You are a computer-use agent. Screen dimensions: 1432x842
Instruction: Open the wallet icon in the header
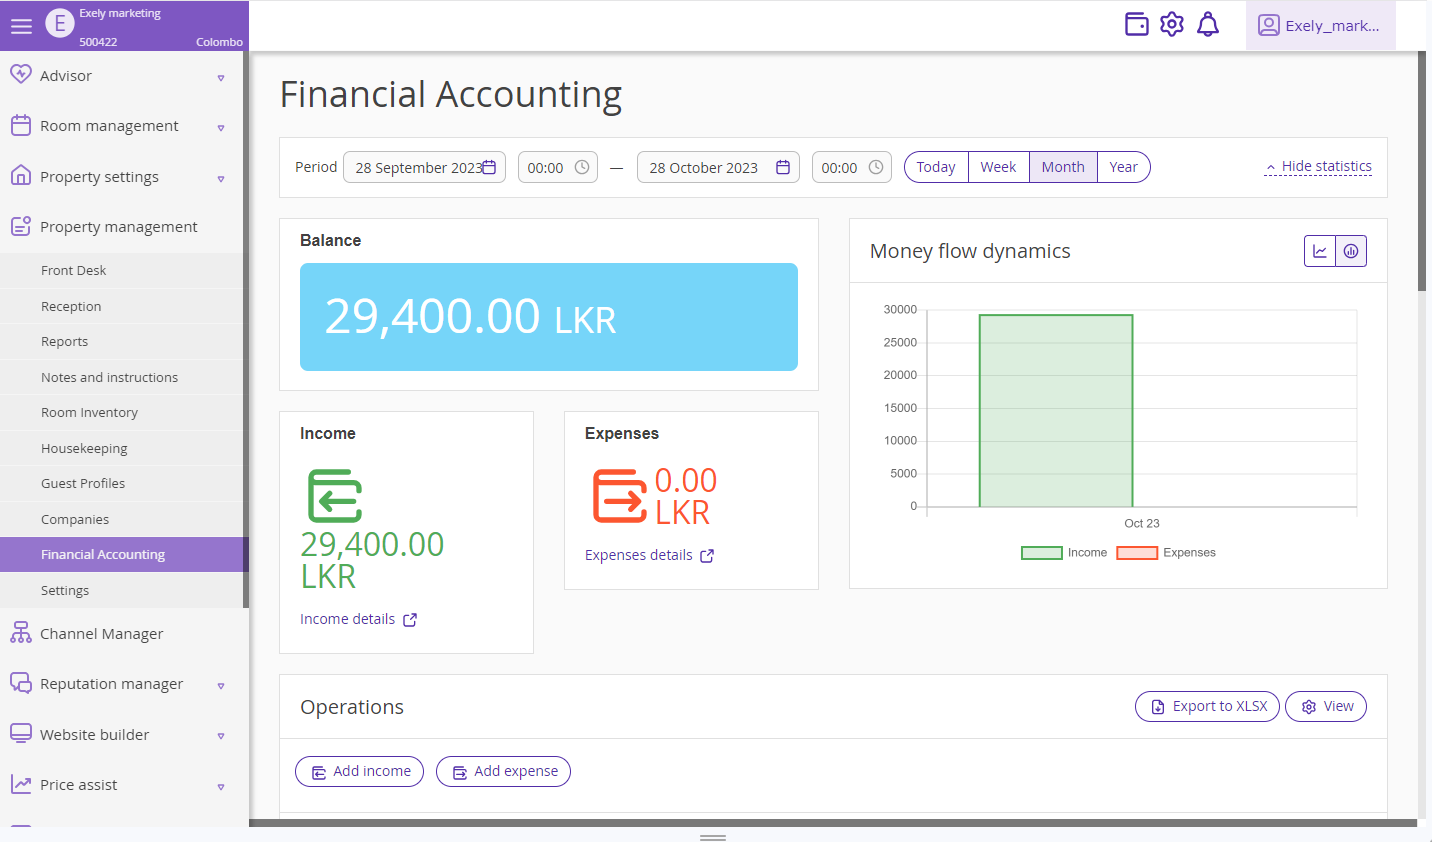coord(1137,25)
